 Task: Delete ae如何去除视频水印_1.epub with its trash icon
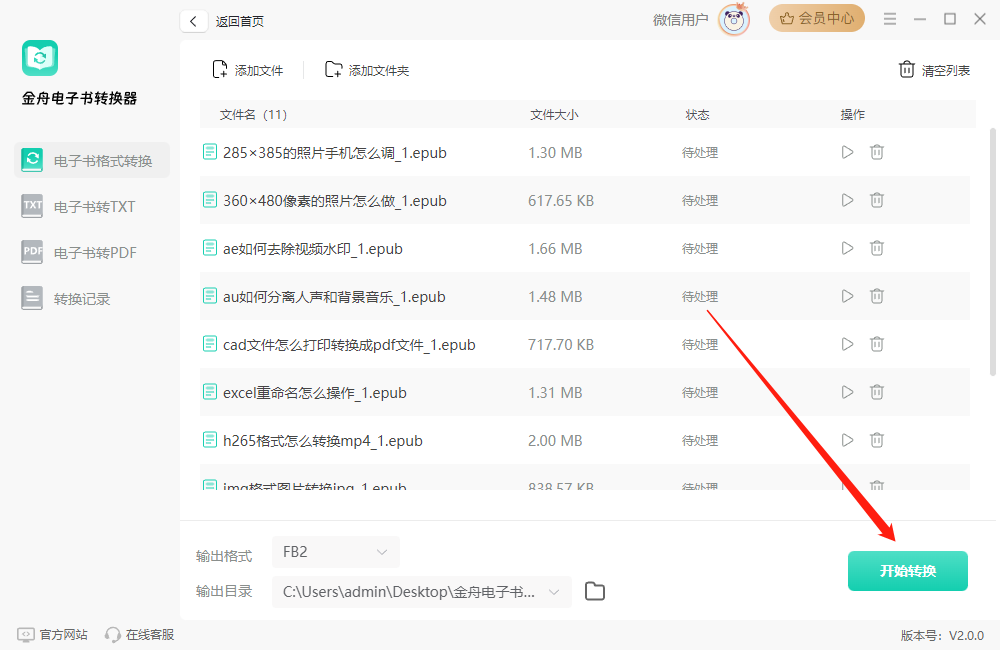tap(877, 248)
